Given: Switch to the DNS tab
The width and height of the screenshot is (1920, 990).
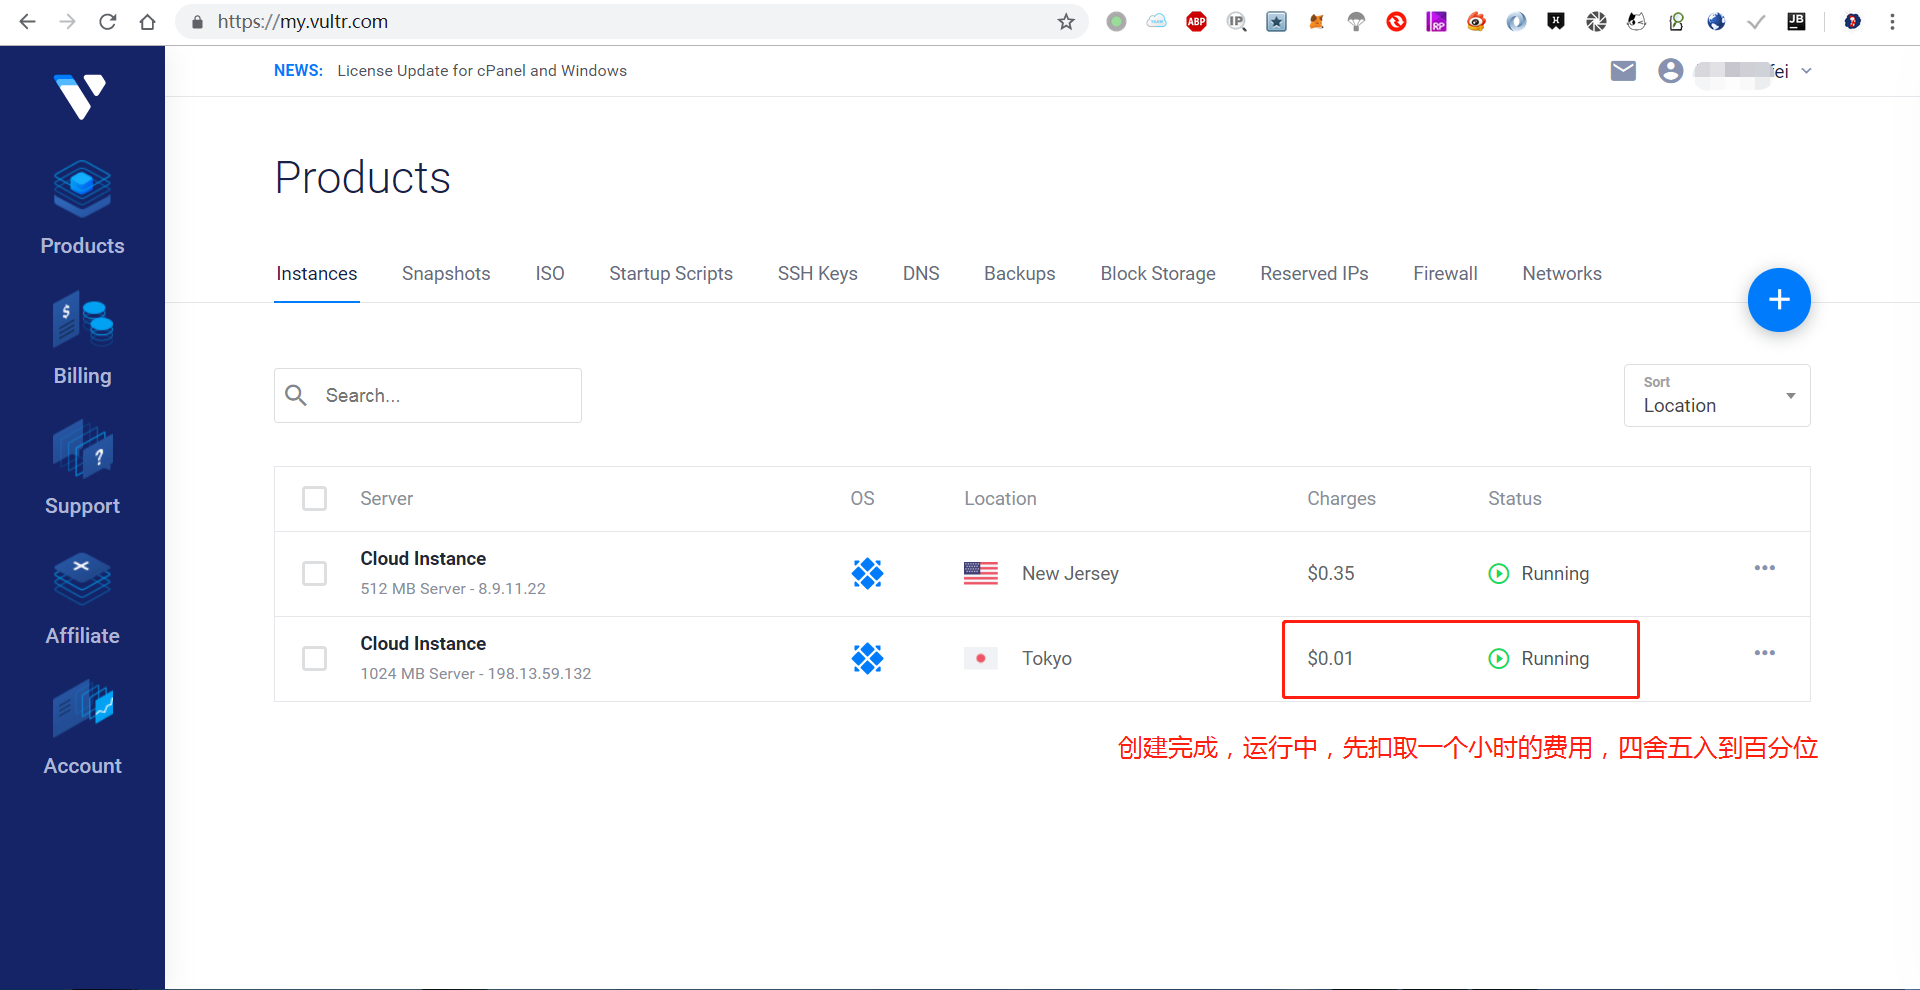Looking at the screenshot, I should [x=921, y=274].
